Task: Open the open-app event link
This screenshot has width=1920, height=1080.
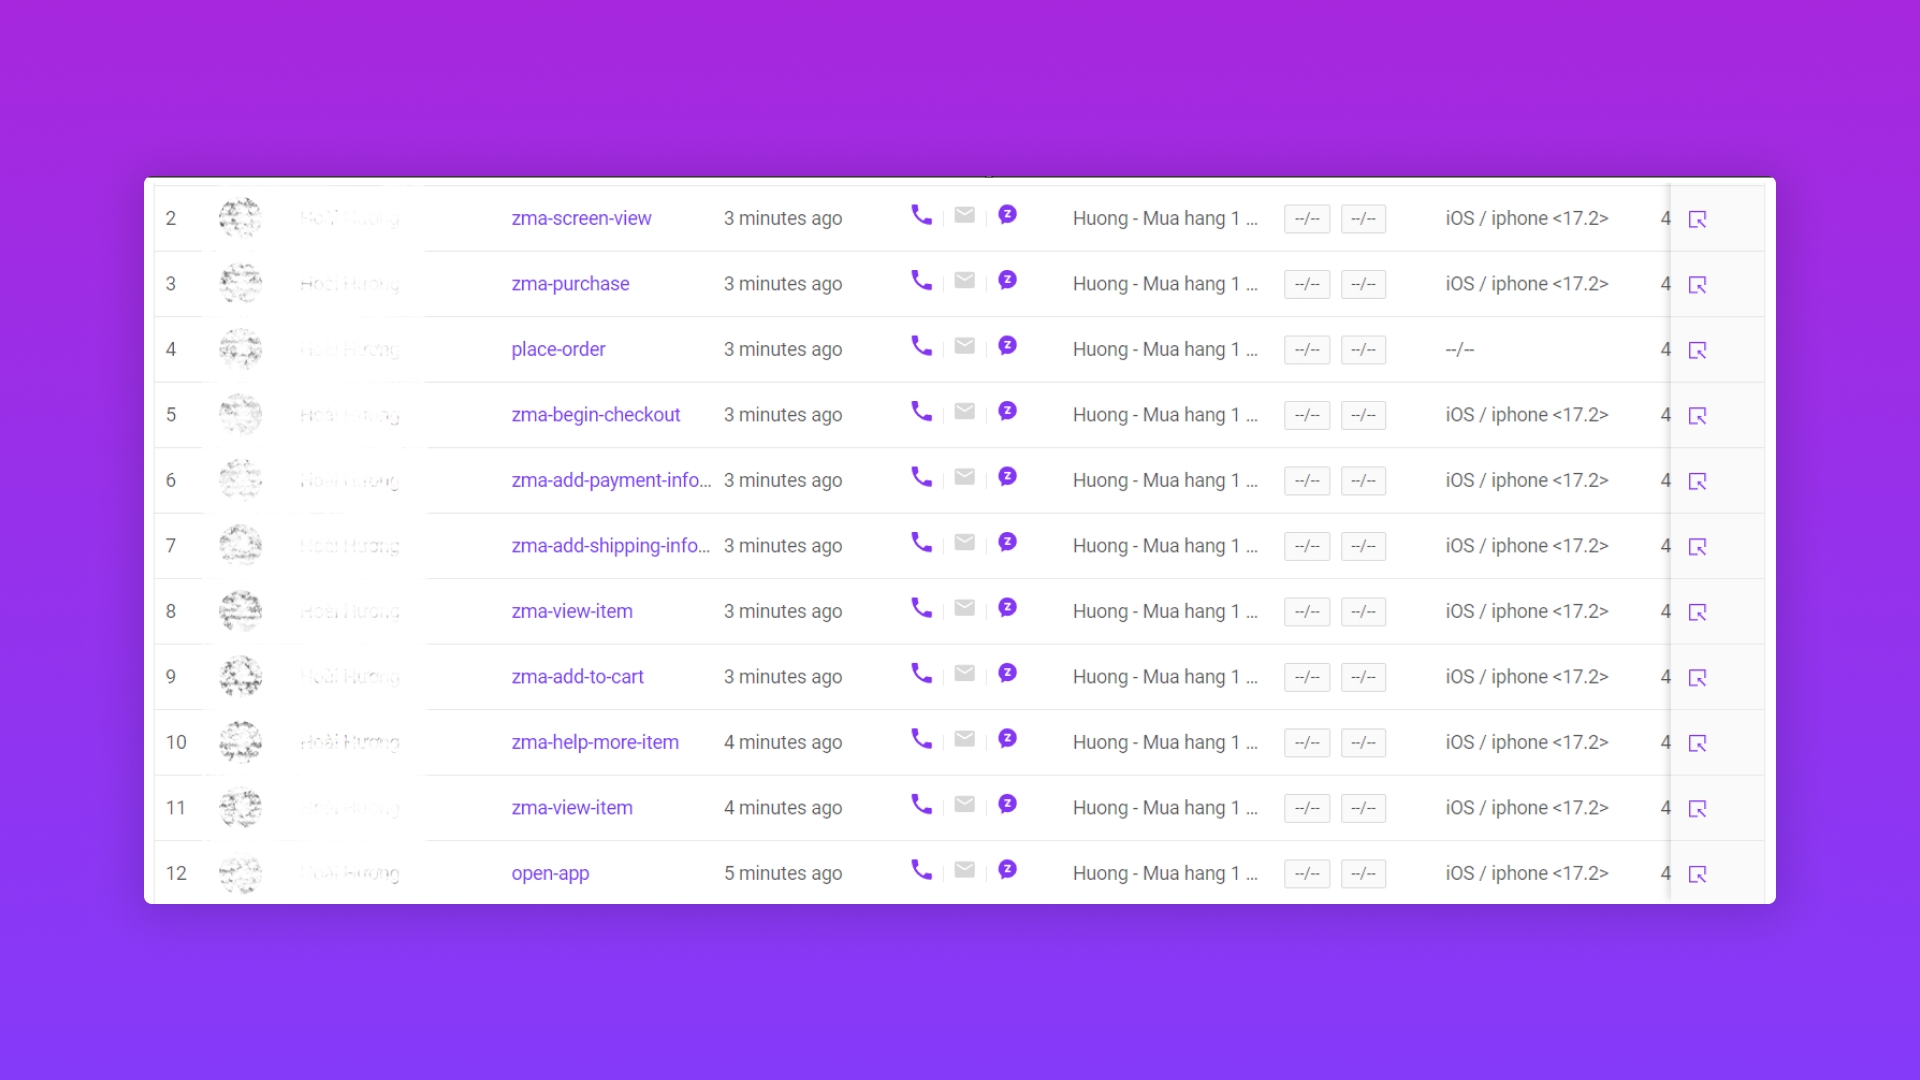Action: [550, 873]
